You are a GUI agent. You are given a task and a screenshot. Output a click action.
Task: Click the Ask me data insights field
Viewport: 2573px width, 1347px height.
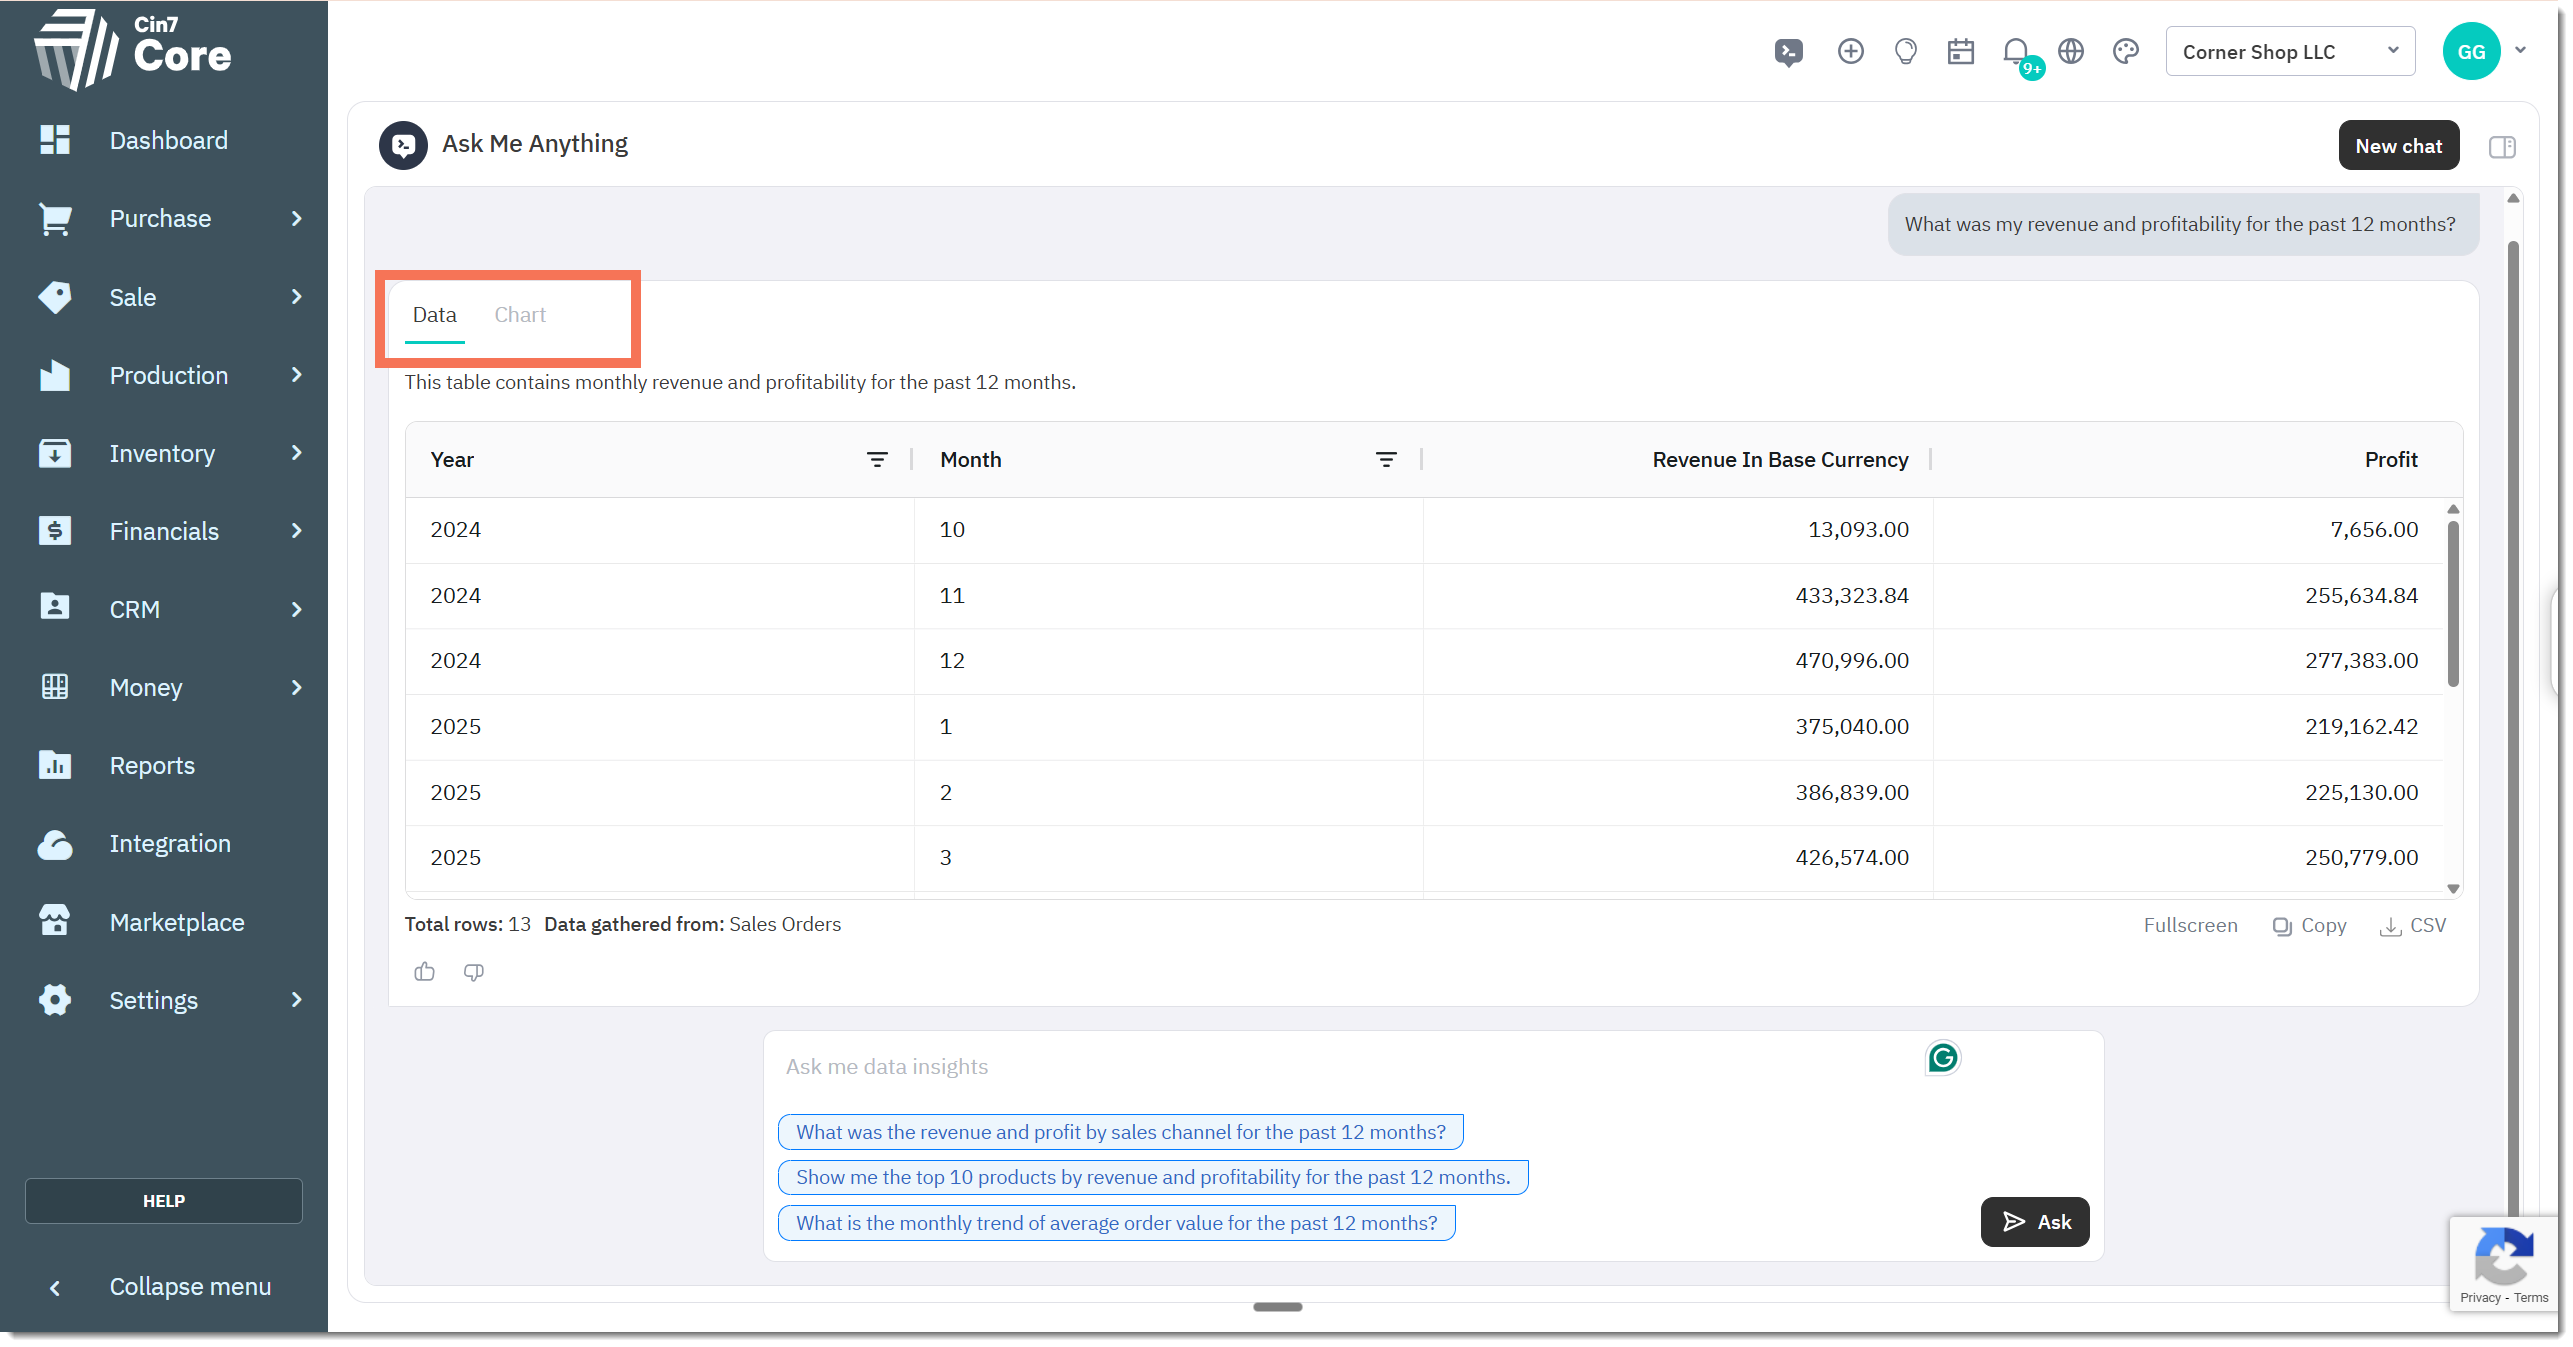1340,1066
